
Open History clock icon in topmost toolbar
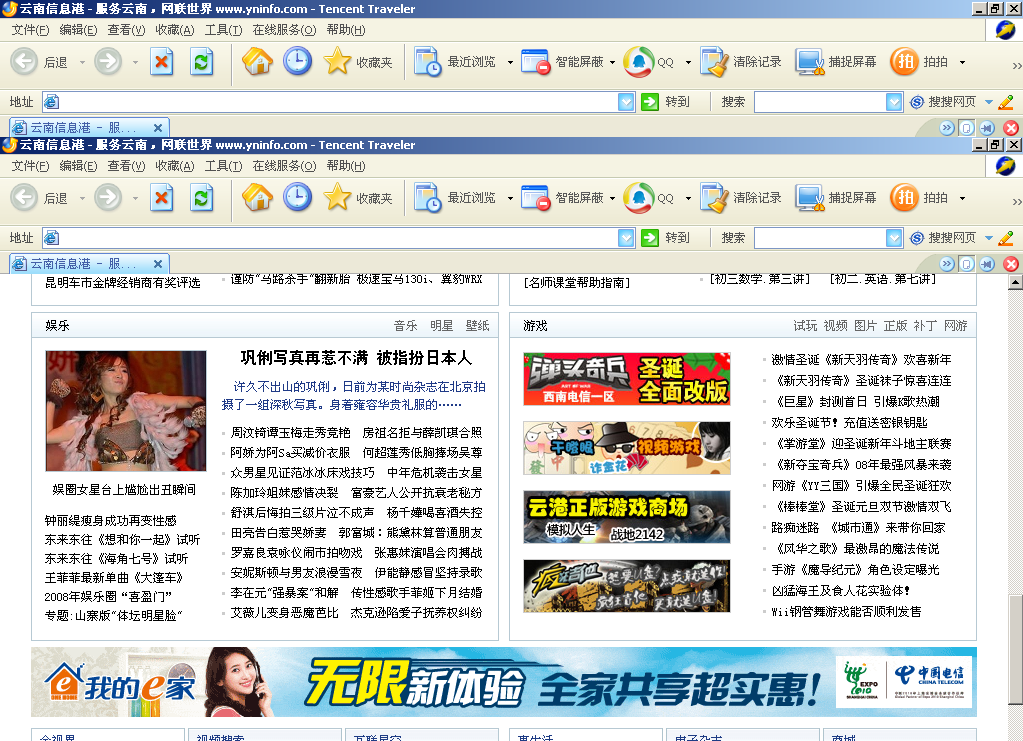click(x=297, y=62)
